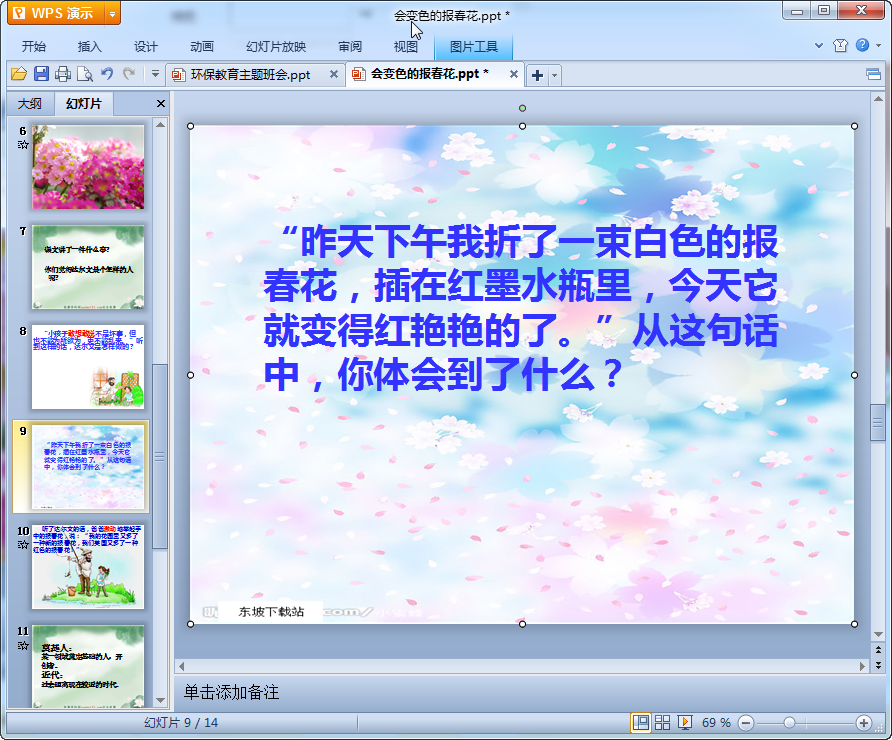Click the 幻灯片 9 / 14 status text
Viewport: 892px width, 740px height.
[x=181, y=722]
